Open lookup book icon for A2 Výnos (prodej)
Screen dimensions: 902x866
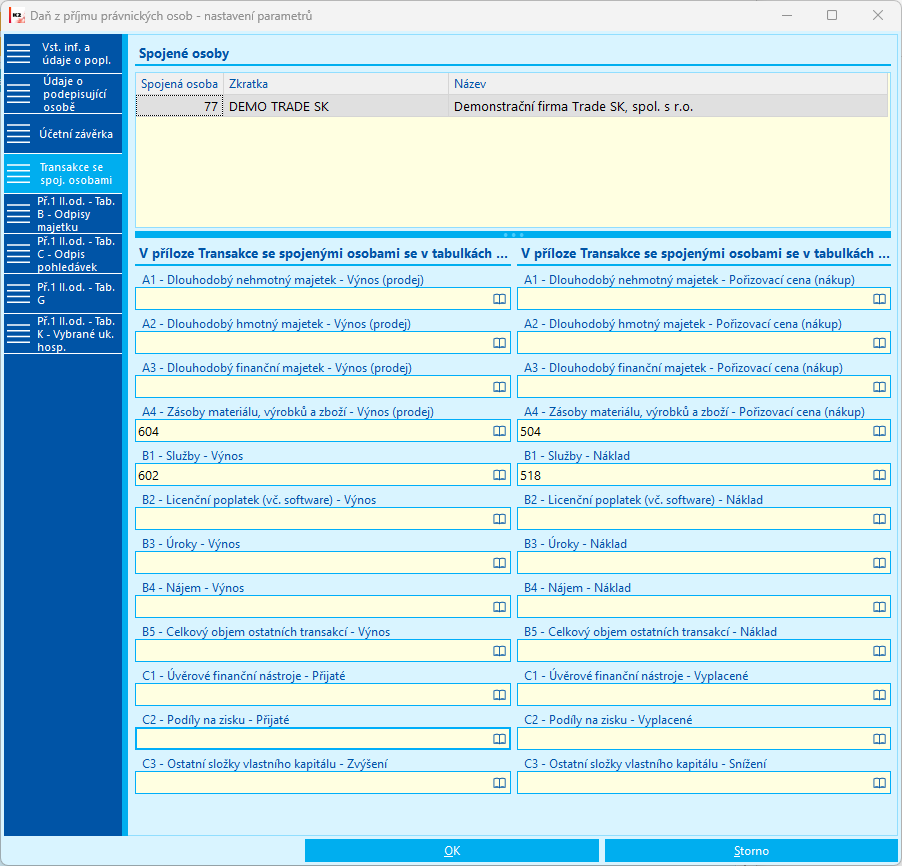click(x=499, y=343)
